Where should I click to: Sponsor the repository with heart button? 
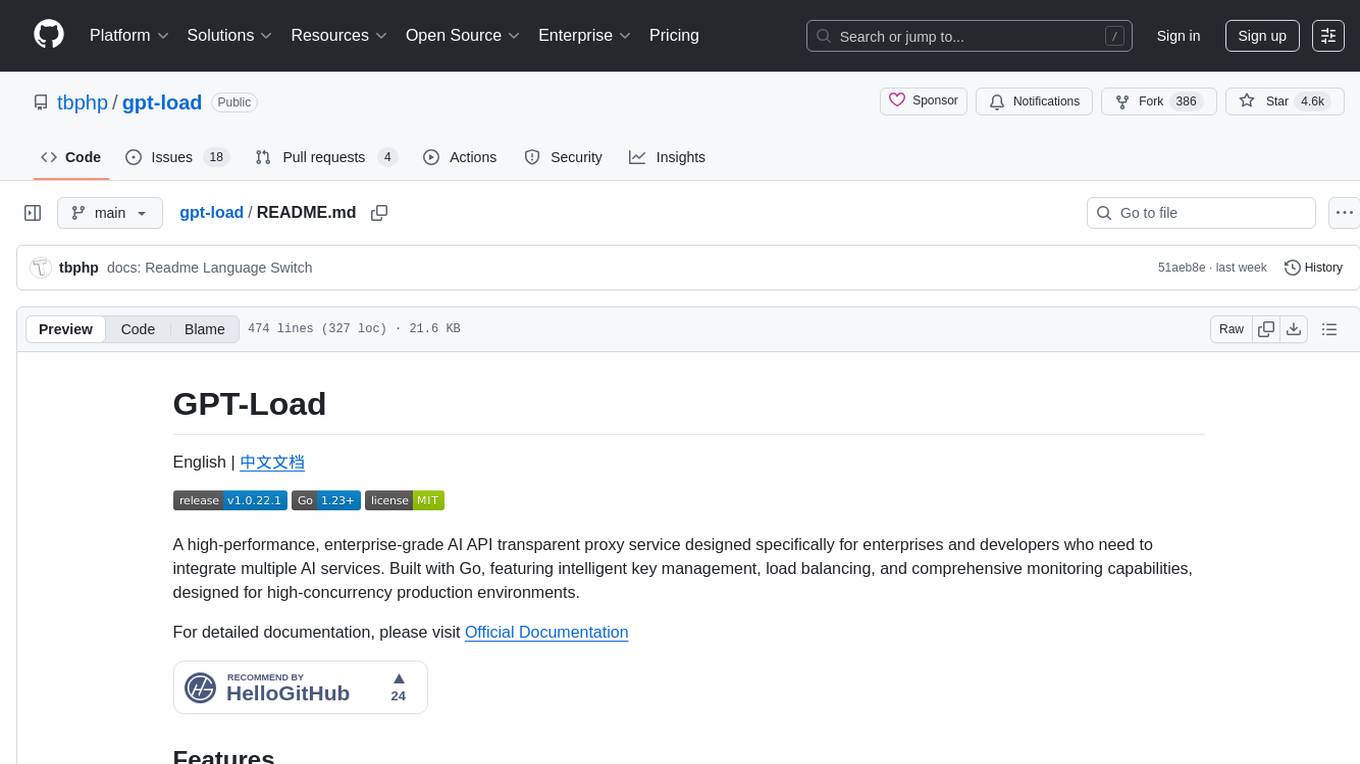tap(924, 101)
